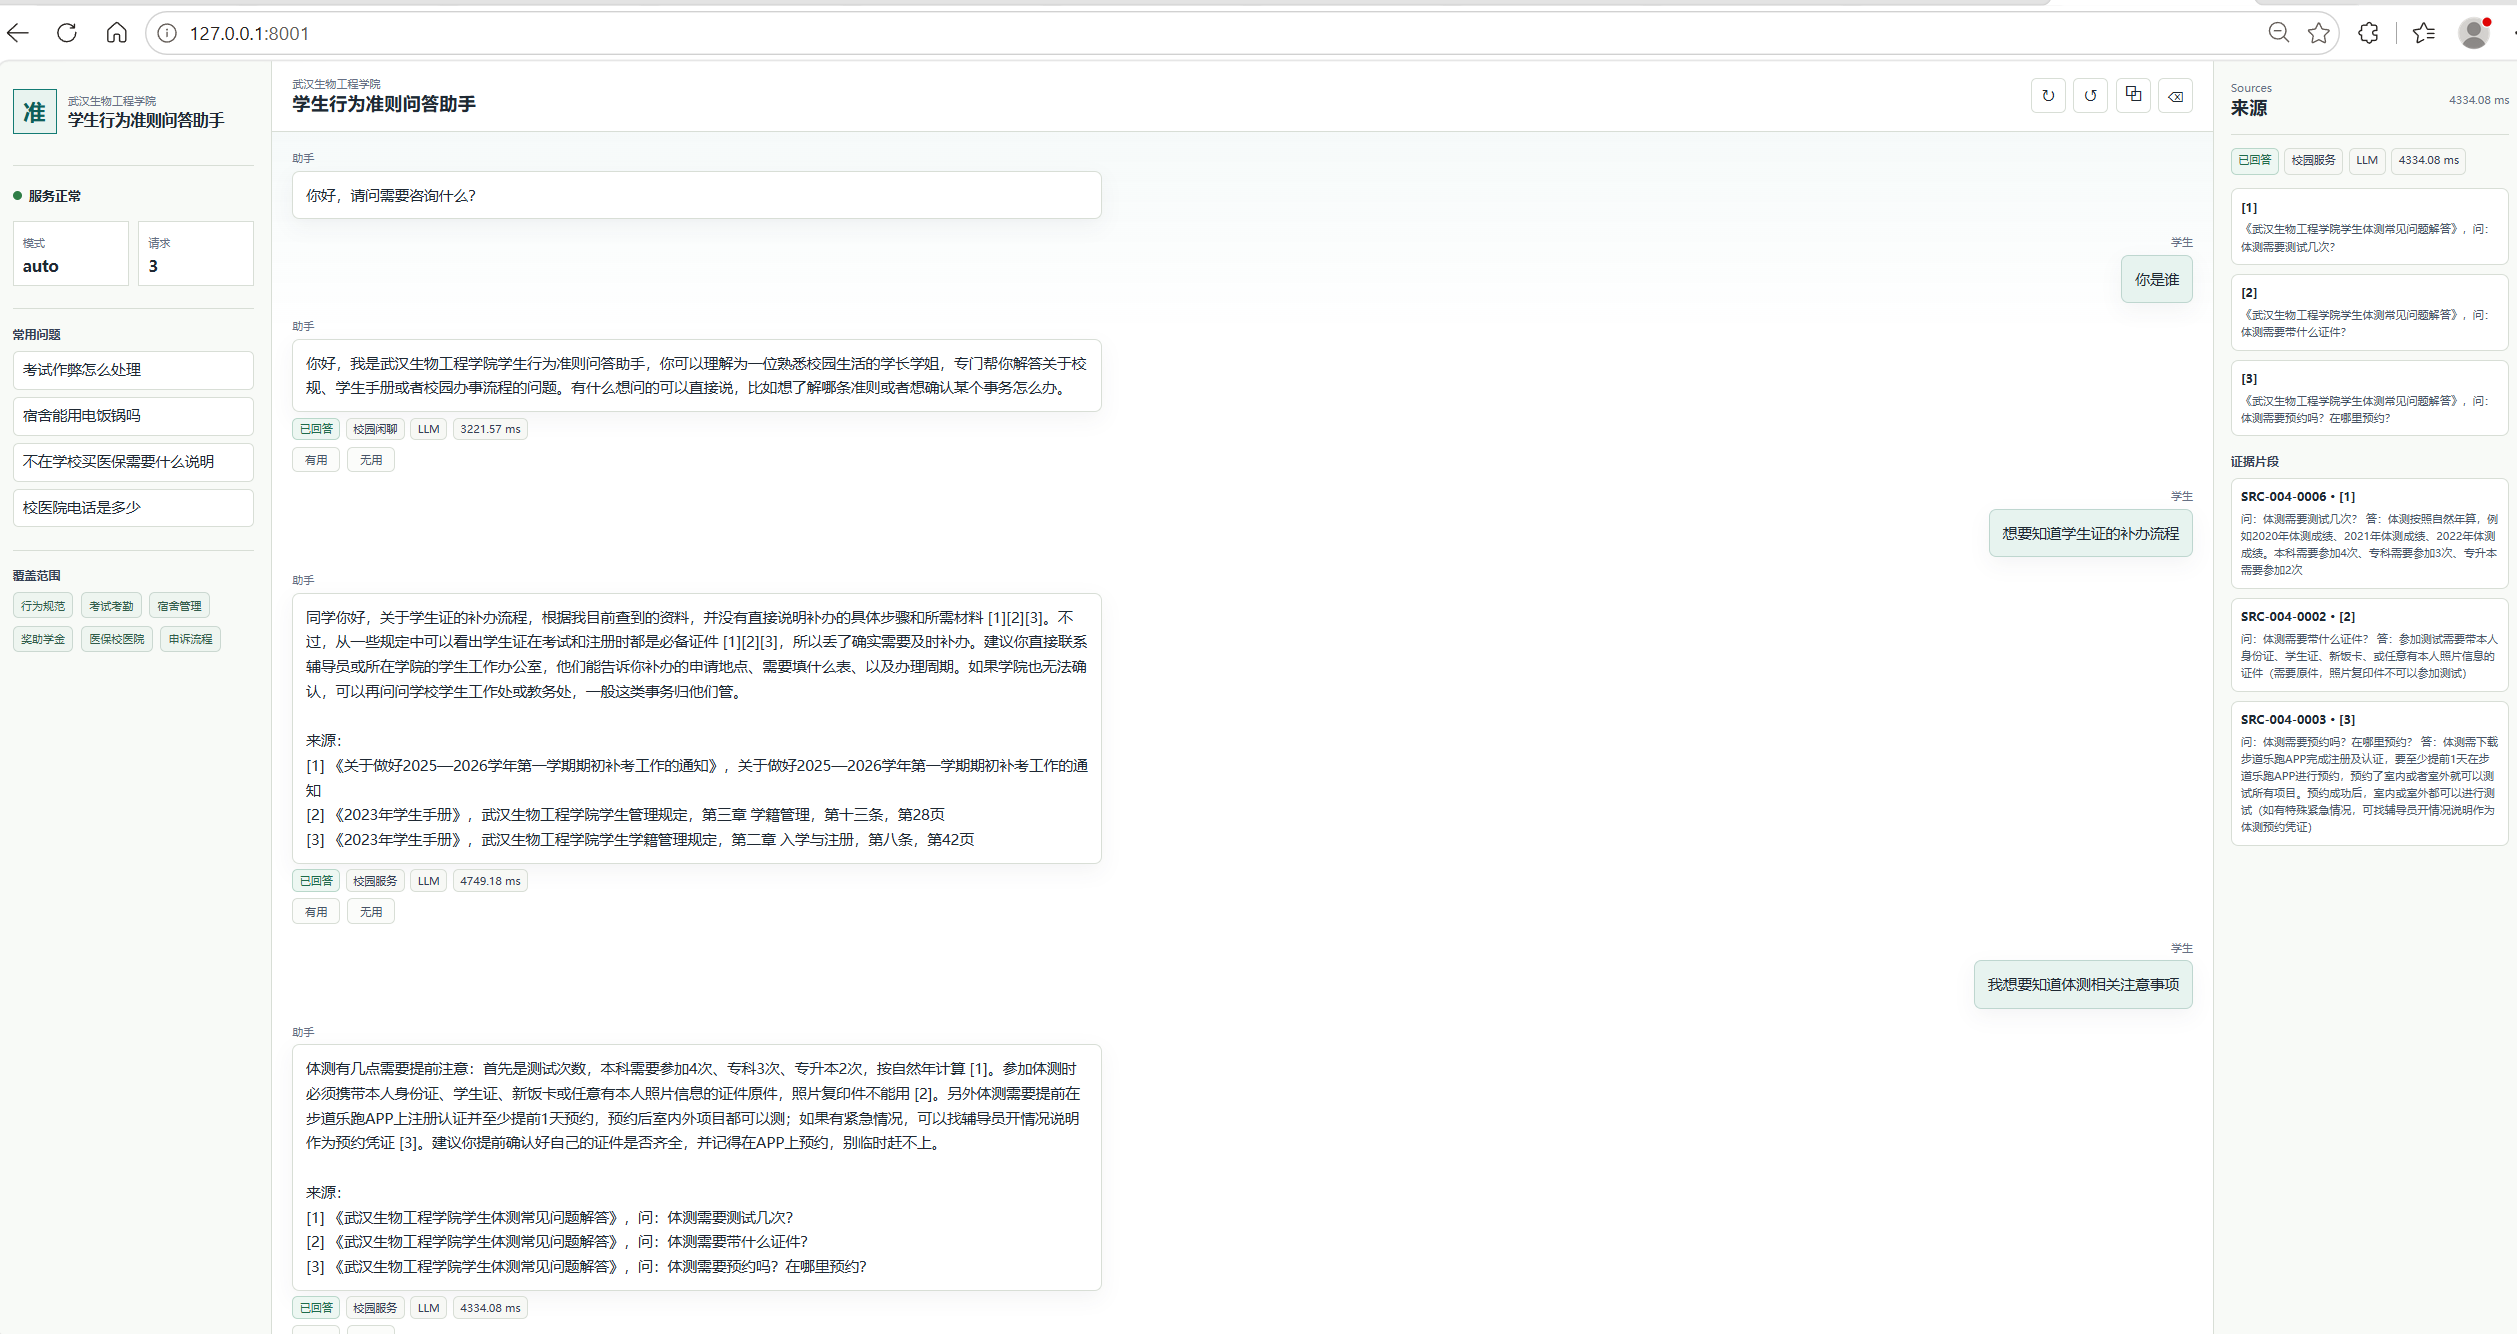Click the copy conversation icon in chat header
2517x1334 pixels.
pyautogui.click(x=2133, y=96)
